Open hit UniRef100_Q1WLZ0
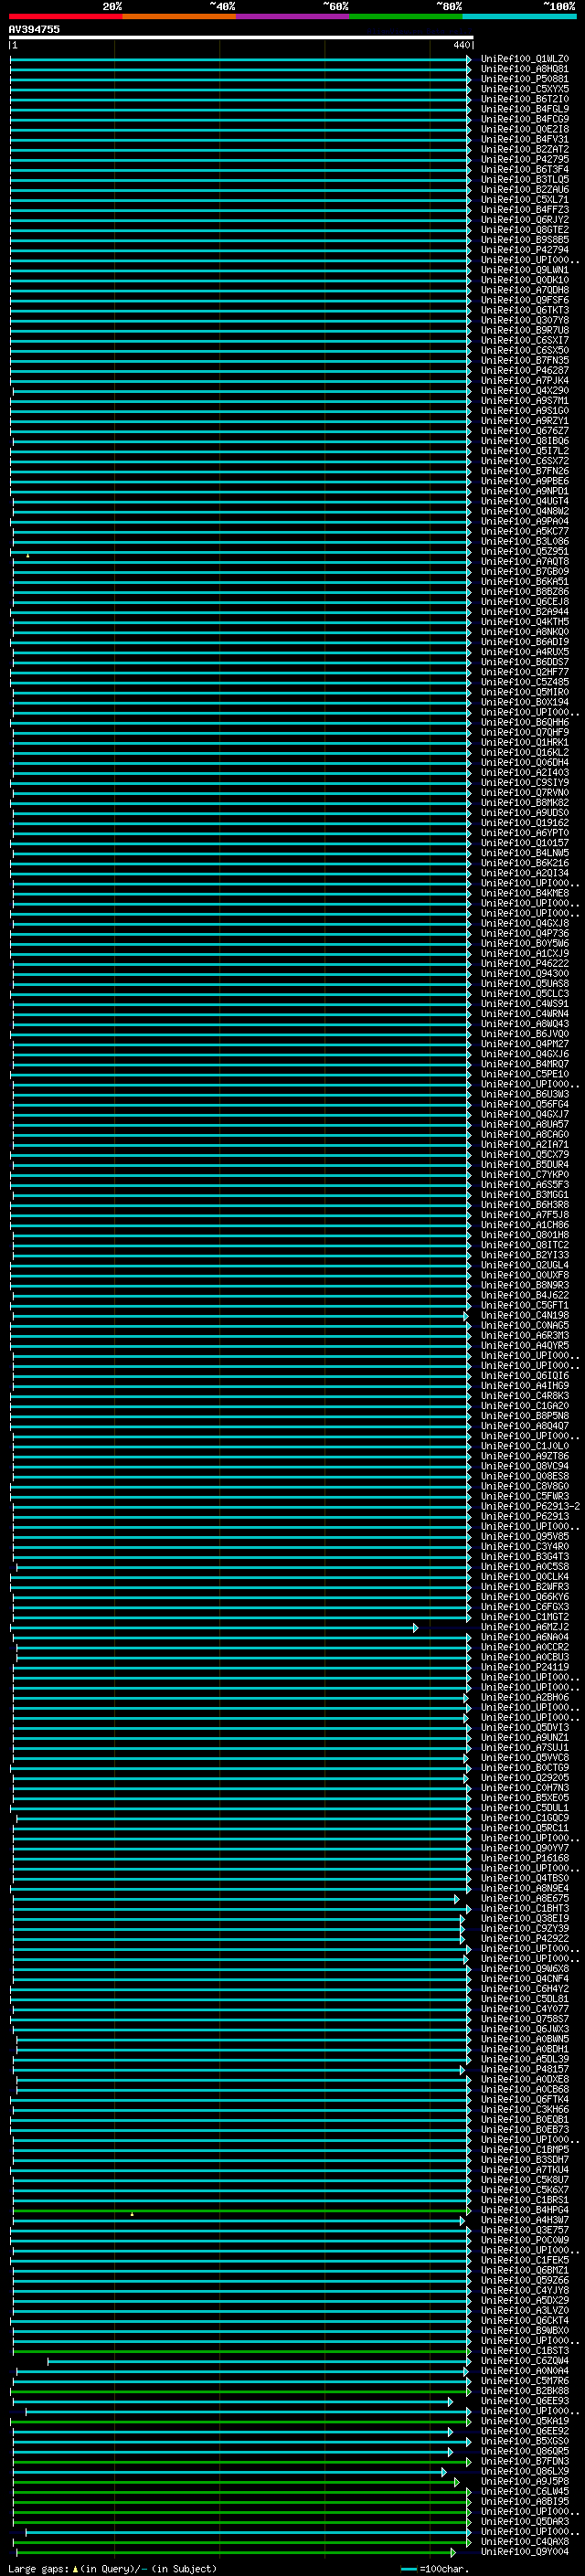 524,59
